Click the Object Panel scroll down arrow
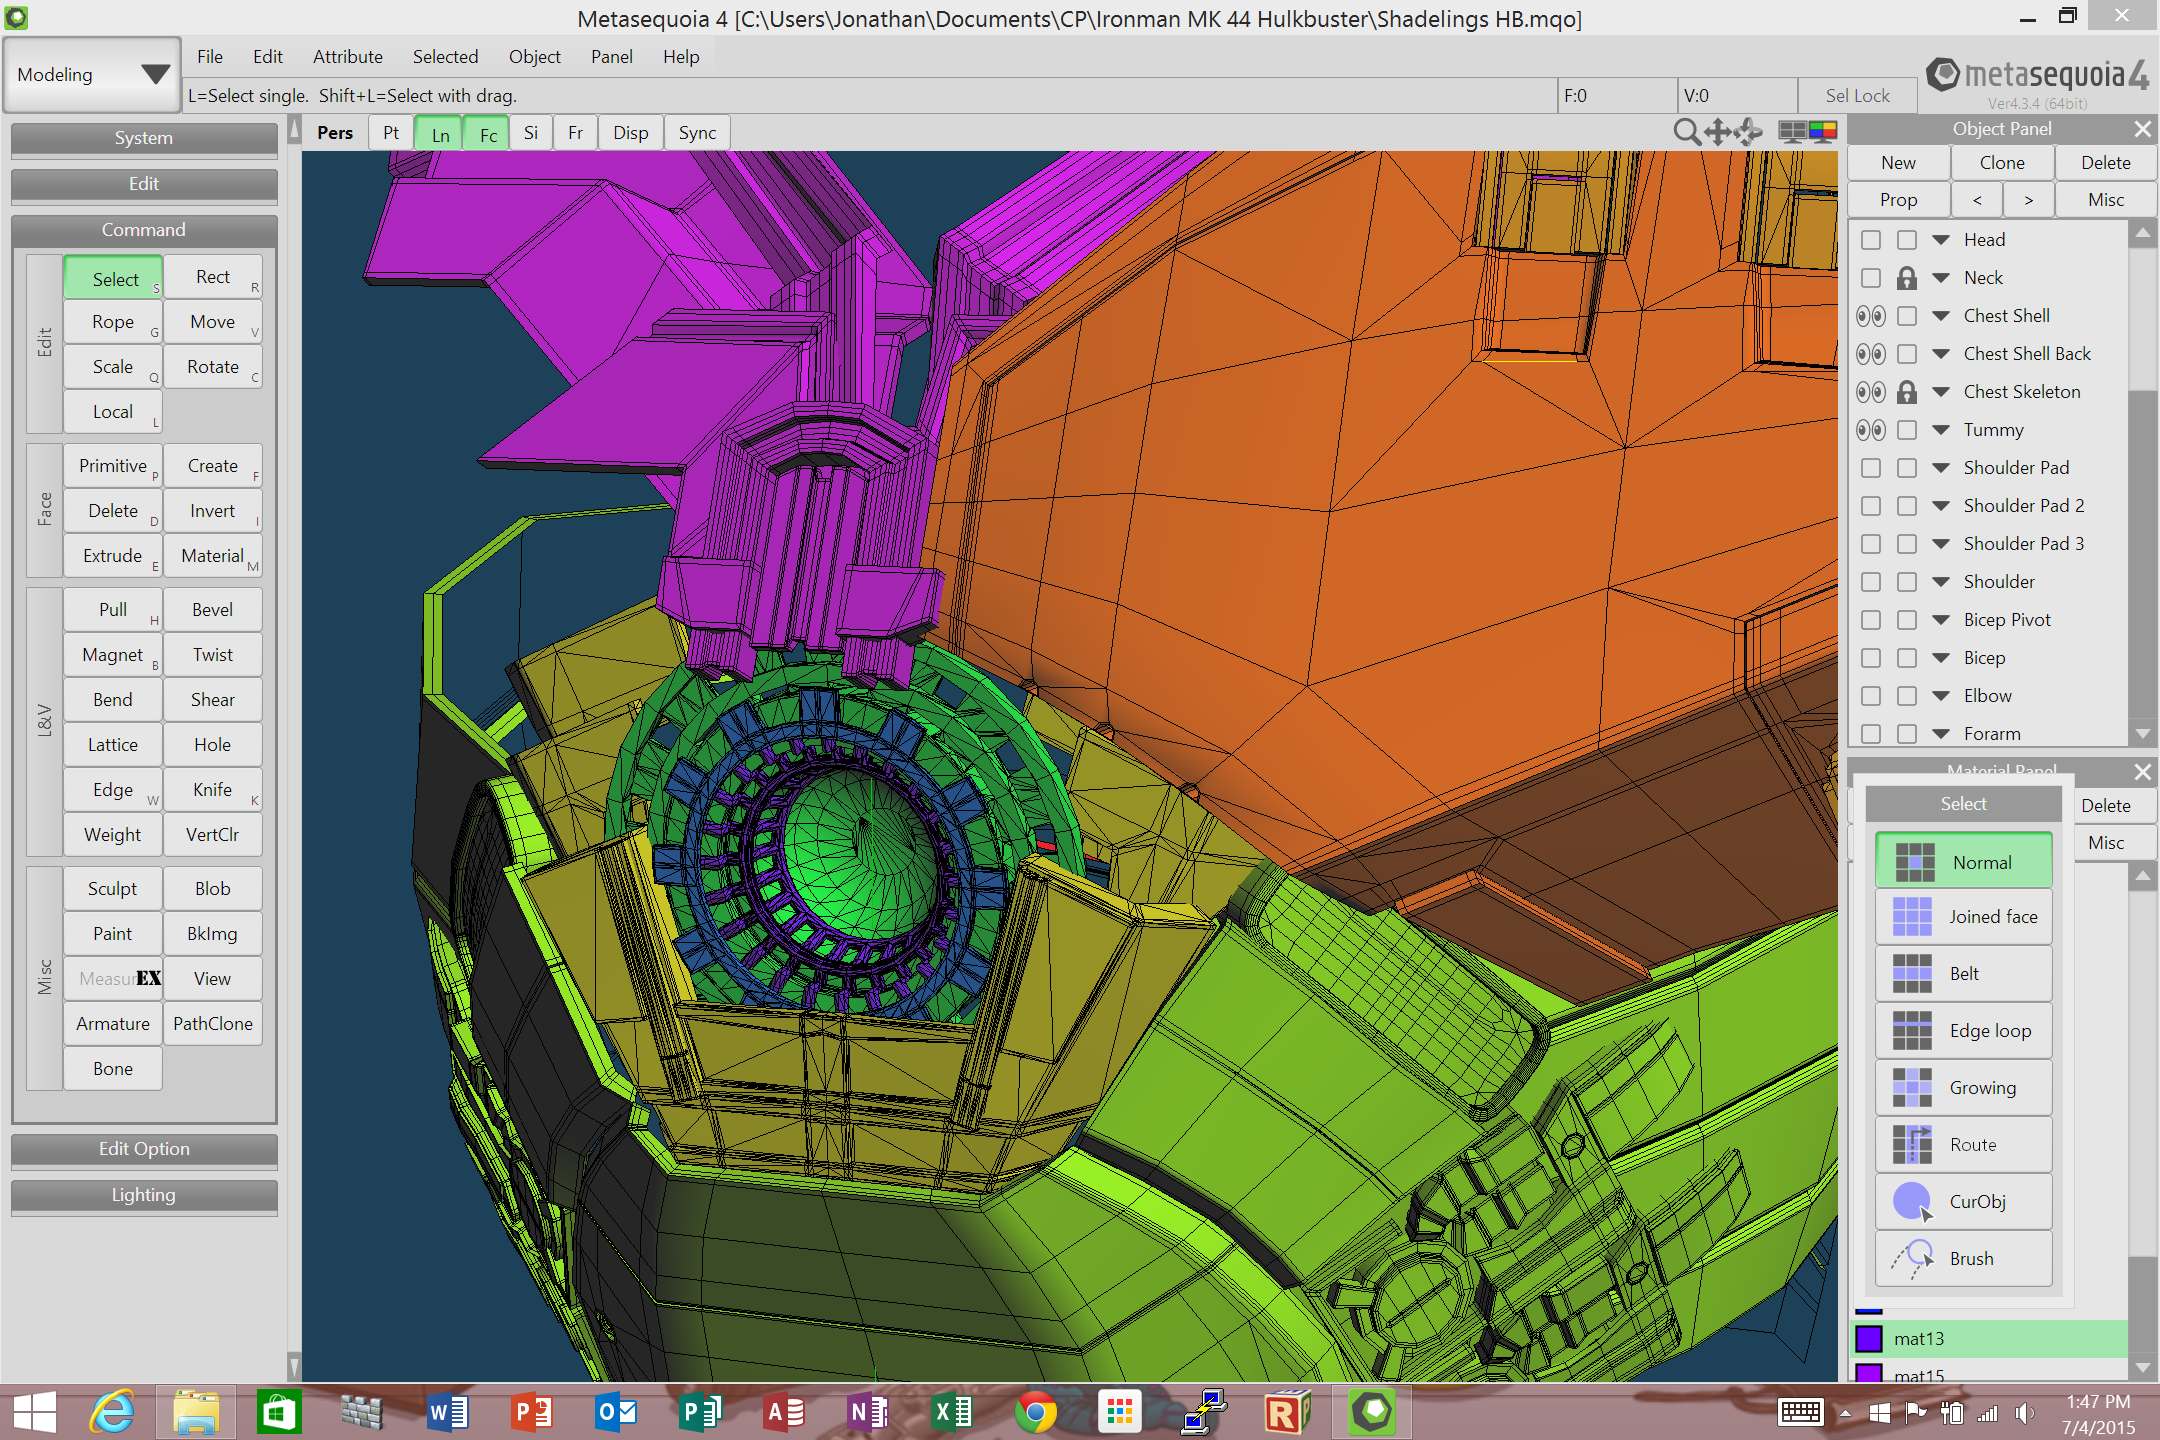 pyautogui.click(x=2142, y=734)
